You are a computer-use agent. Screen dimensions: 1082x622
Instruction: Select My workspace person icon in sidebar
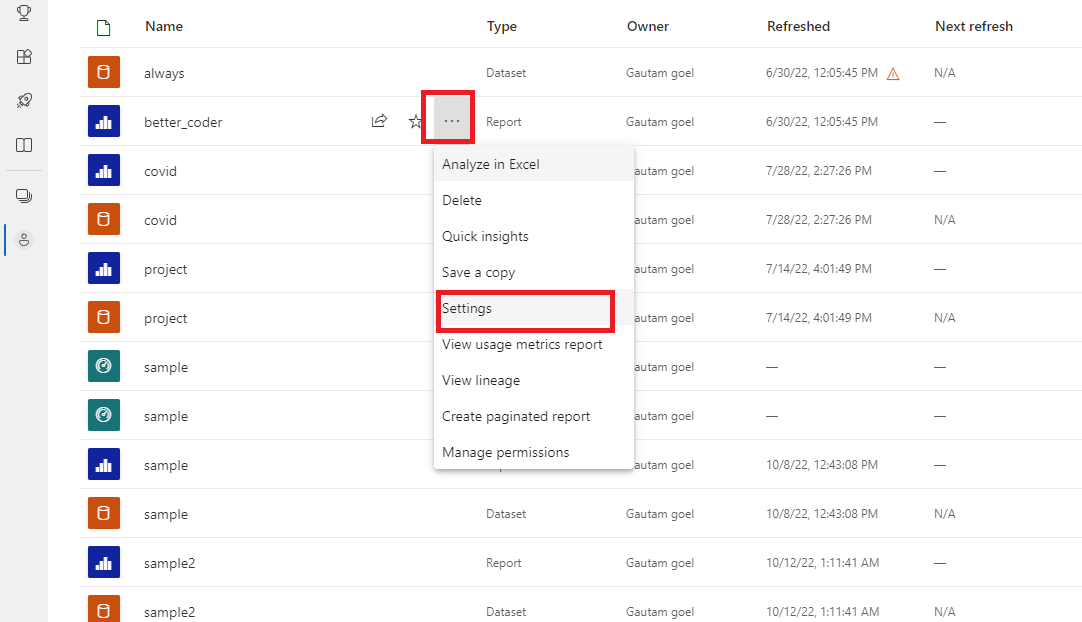pos(25,240)
